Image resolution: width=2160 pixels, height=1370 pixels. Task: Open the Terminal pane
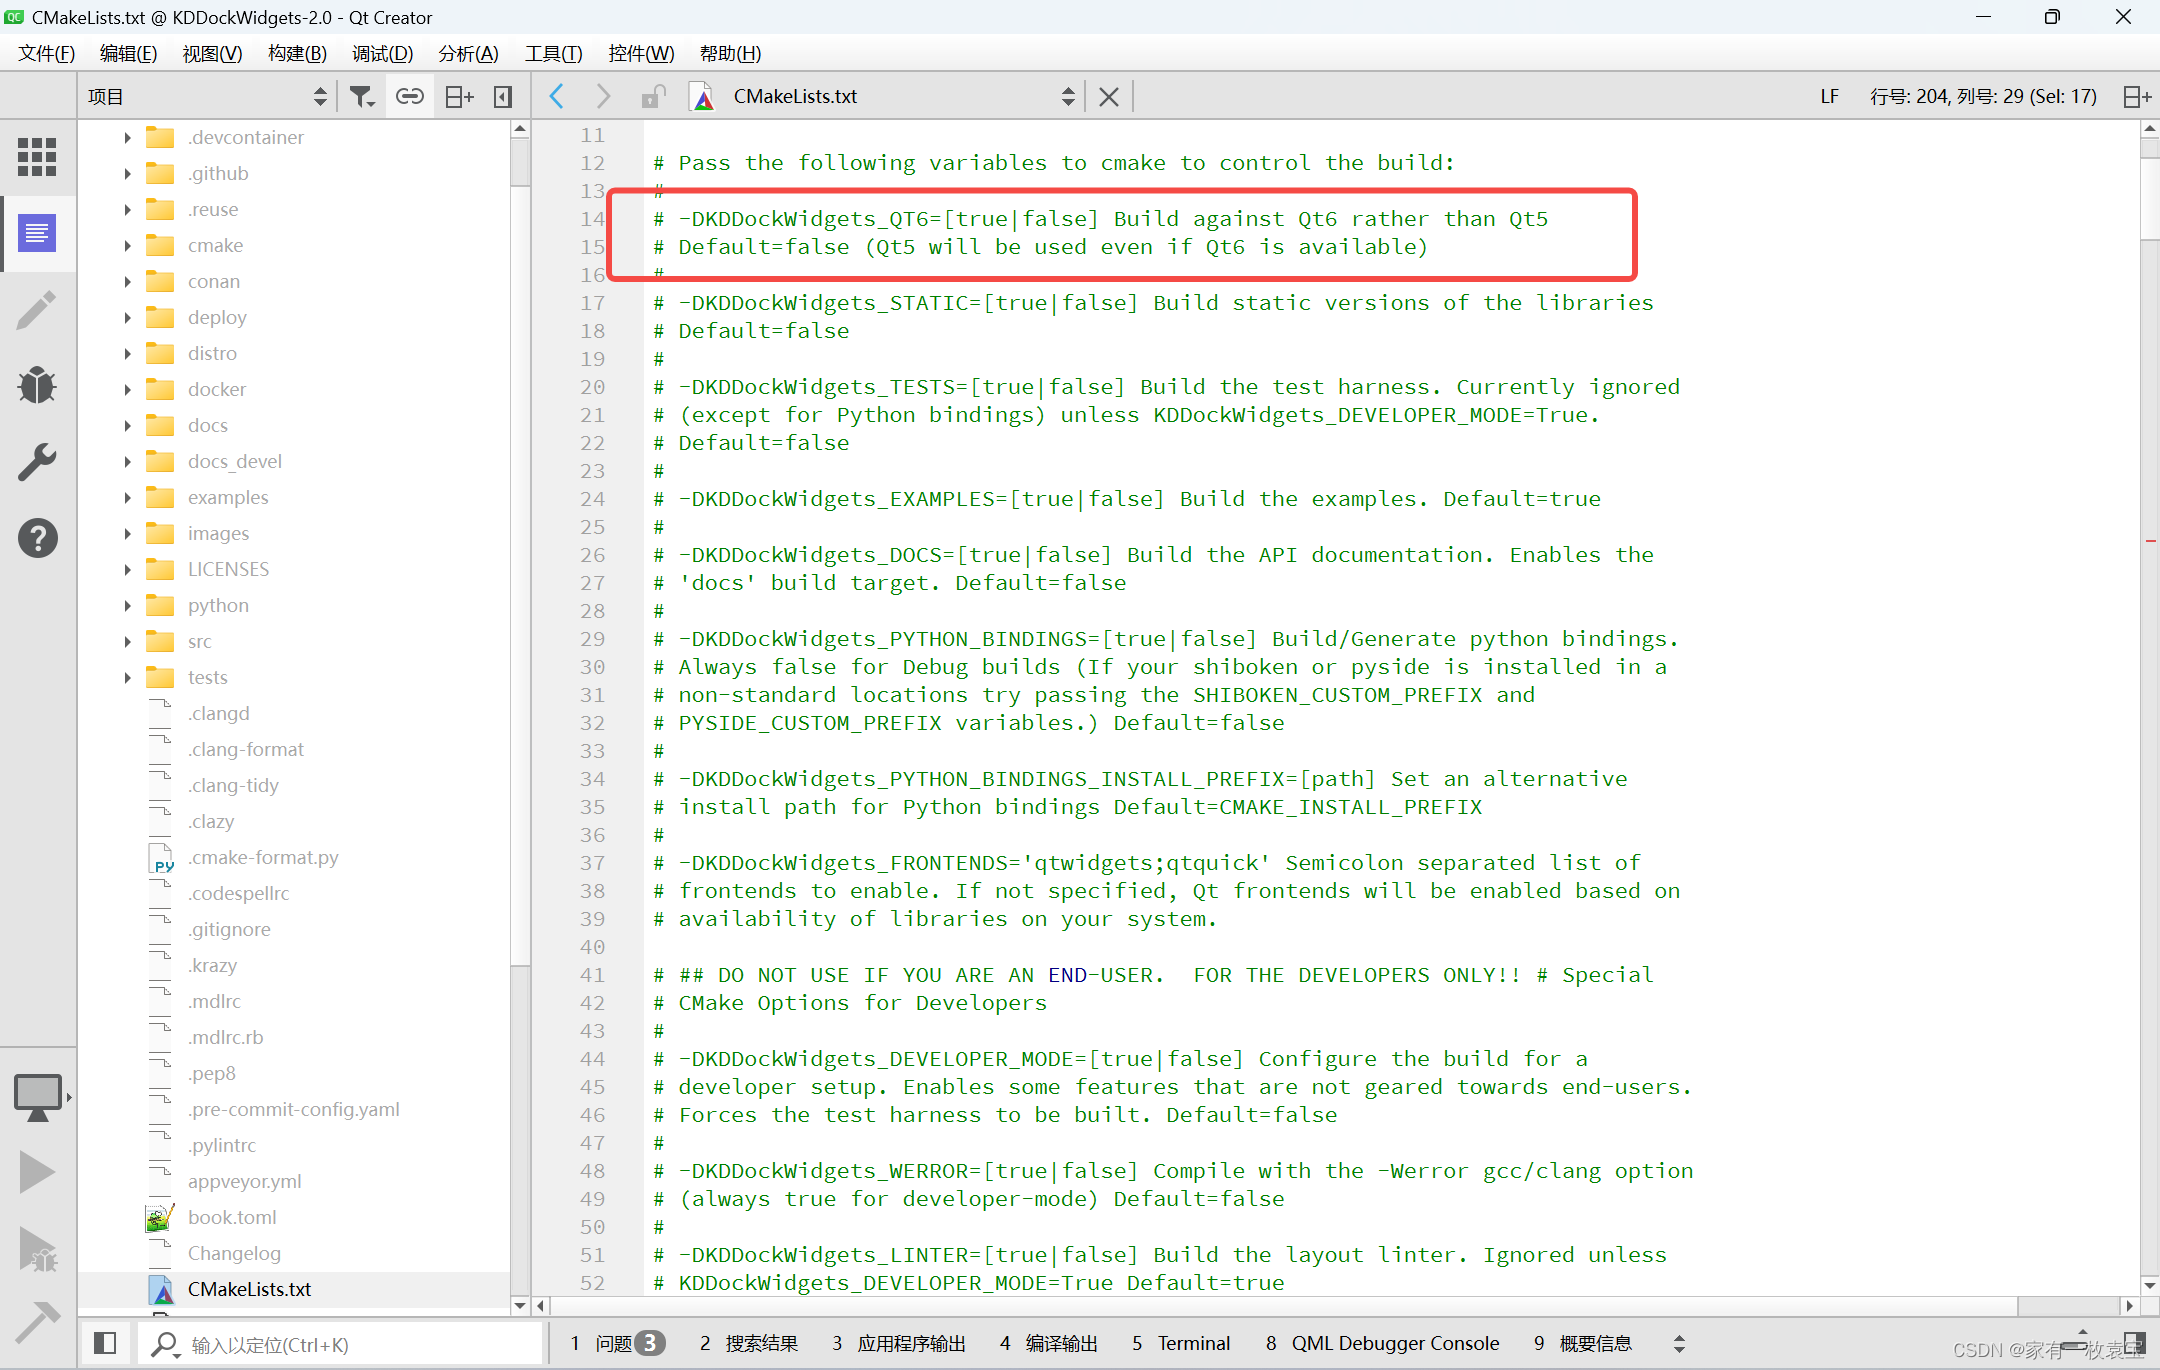(x=1181, y=1343)
